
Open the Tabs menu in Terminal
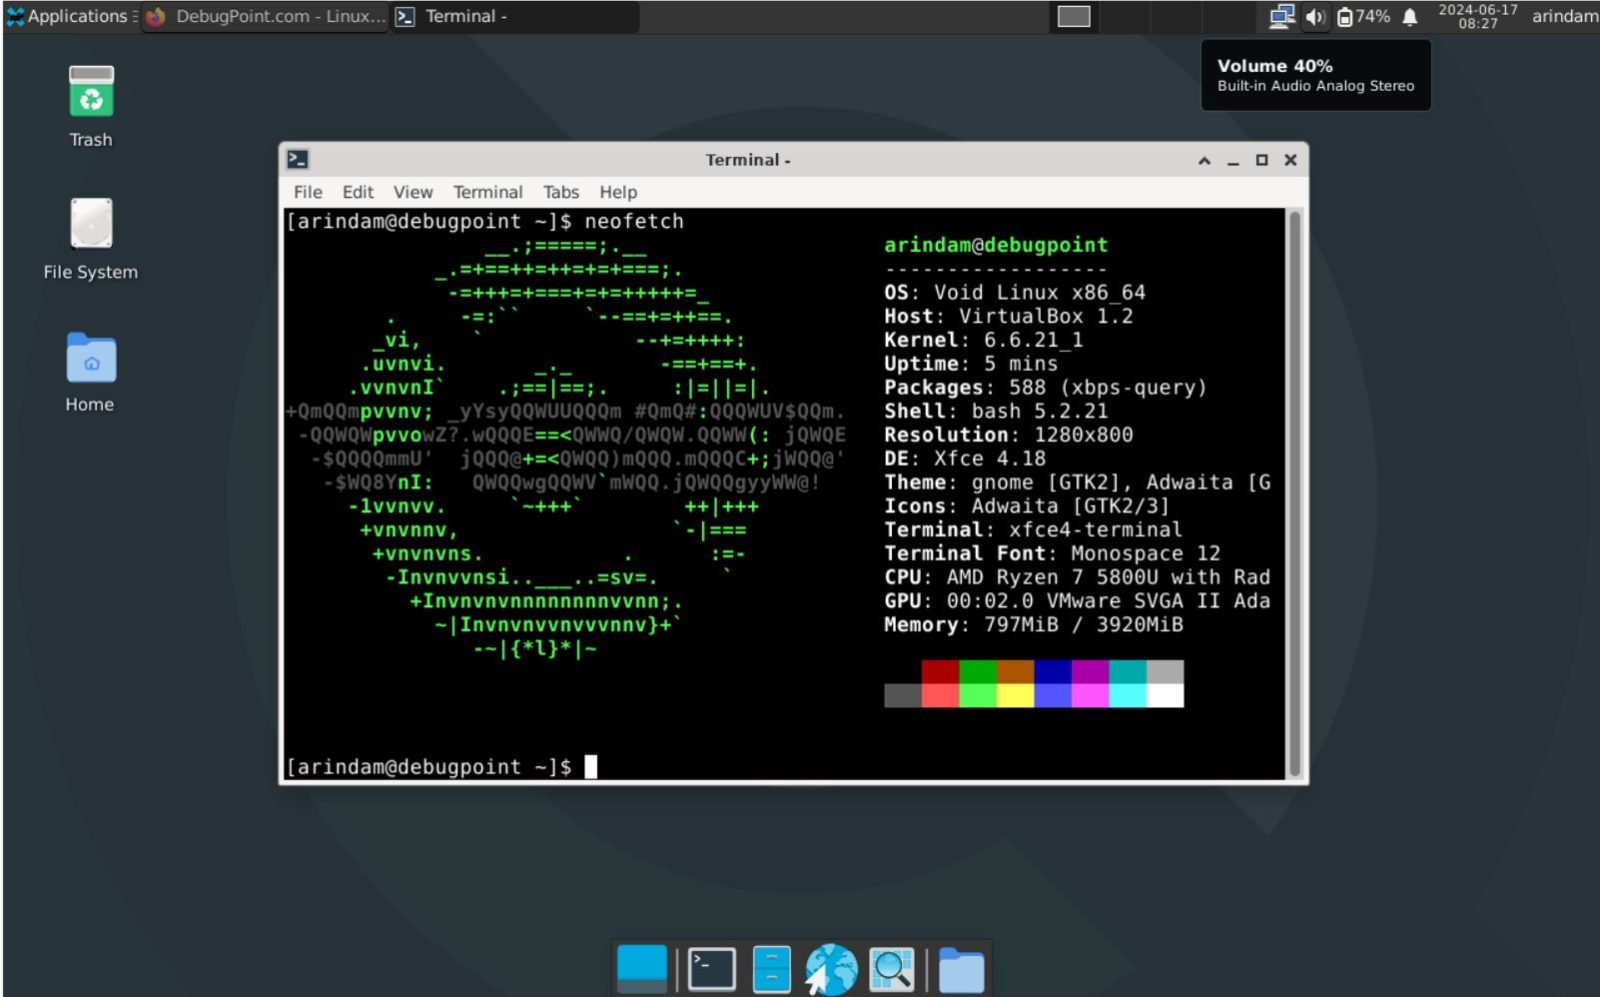(560, 192)
